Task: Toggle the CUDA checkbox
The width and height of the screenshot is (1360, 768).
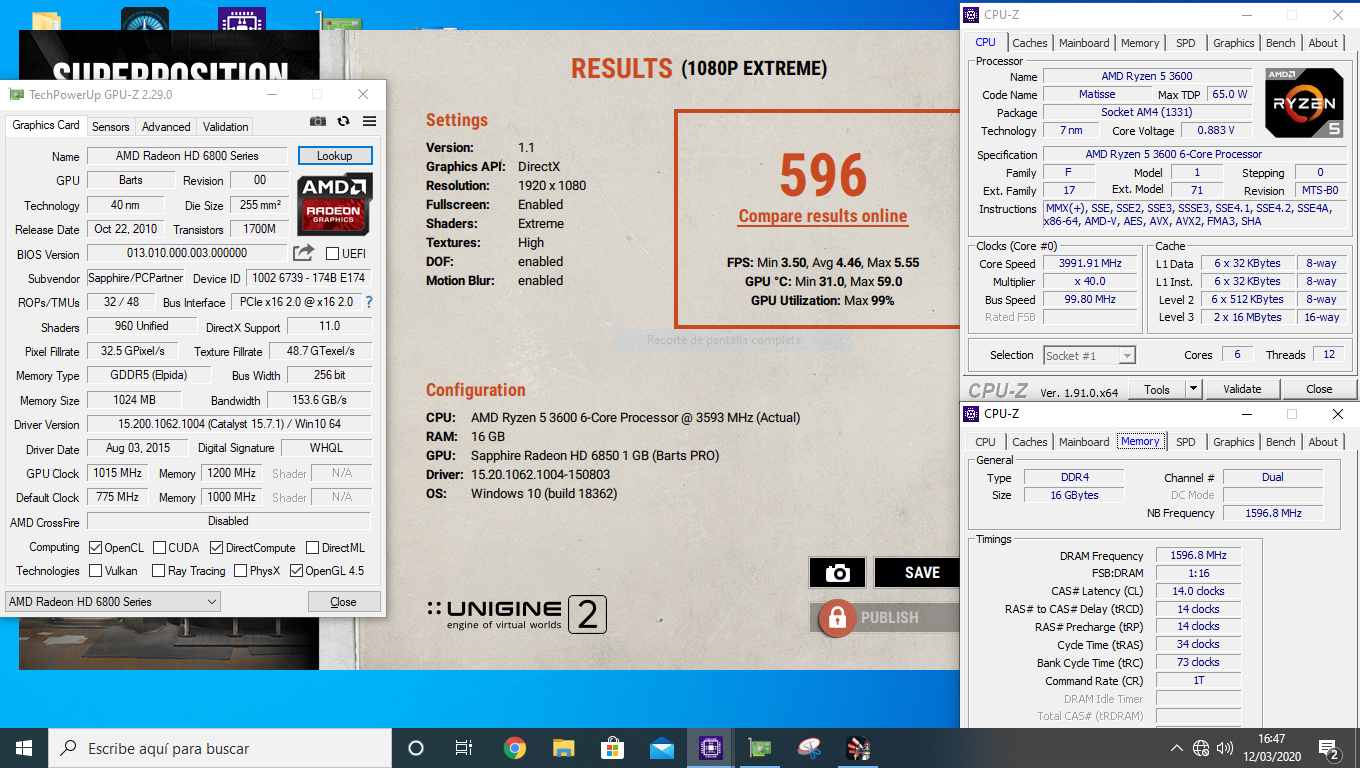Action: click(x=159, y=547)
